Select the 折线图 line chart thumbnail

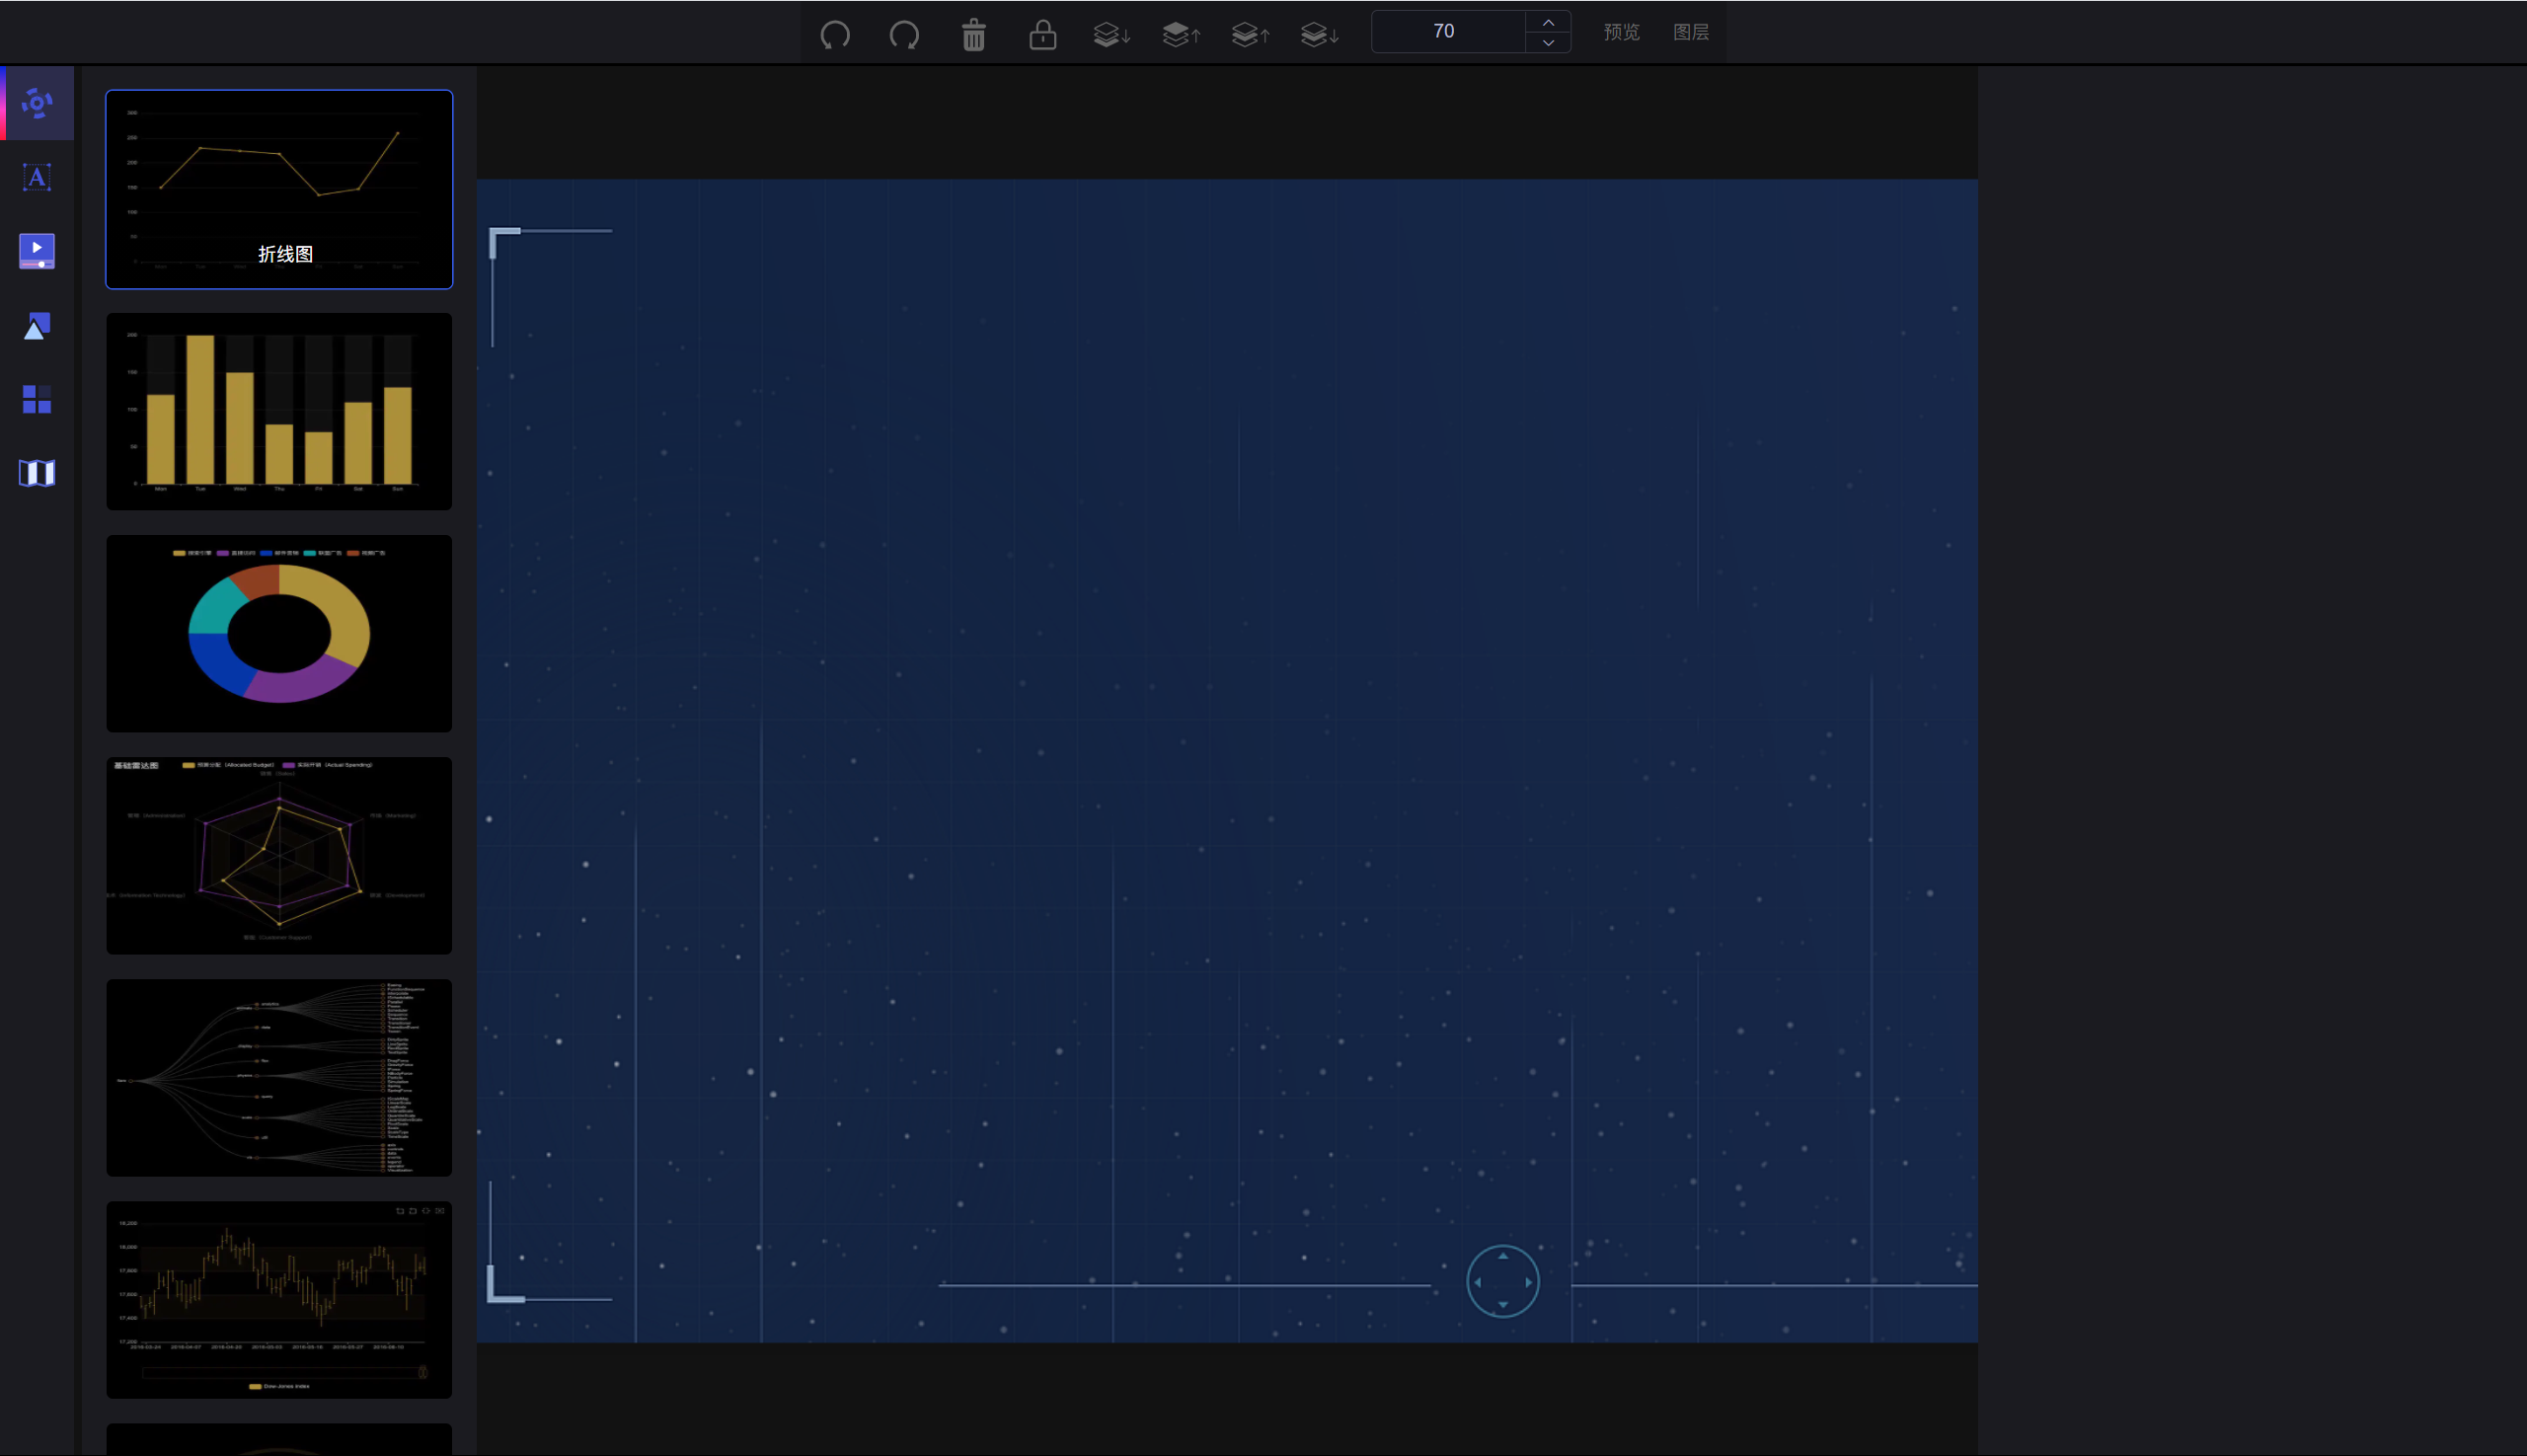point(279,189)
